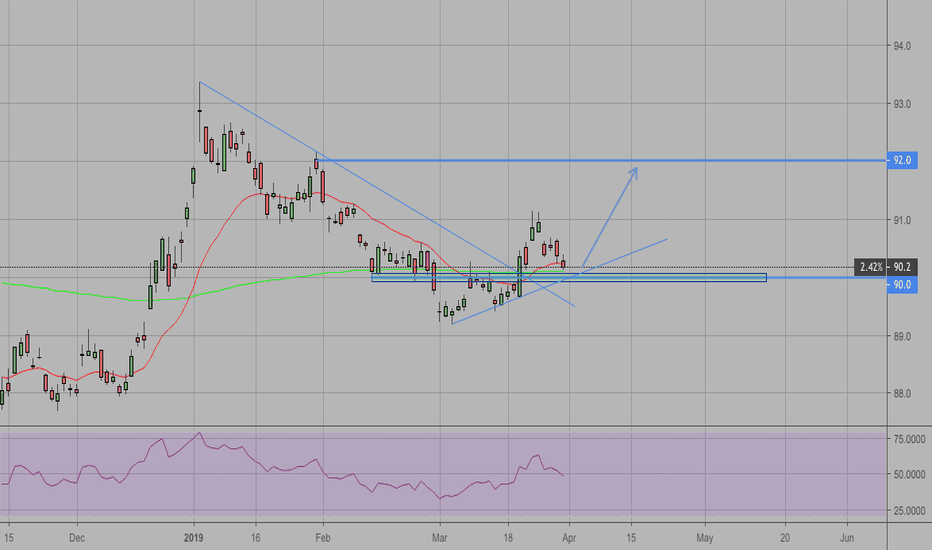Click the 93.0 price axis label

coord(902,104)
